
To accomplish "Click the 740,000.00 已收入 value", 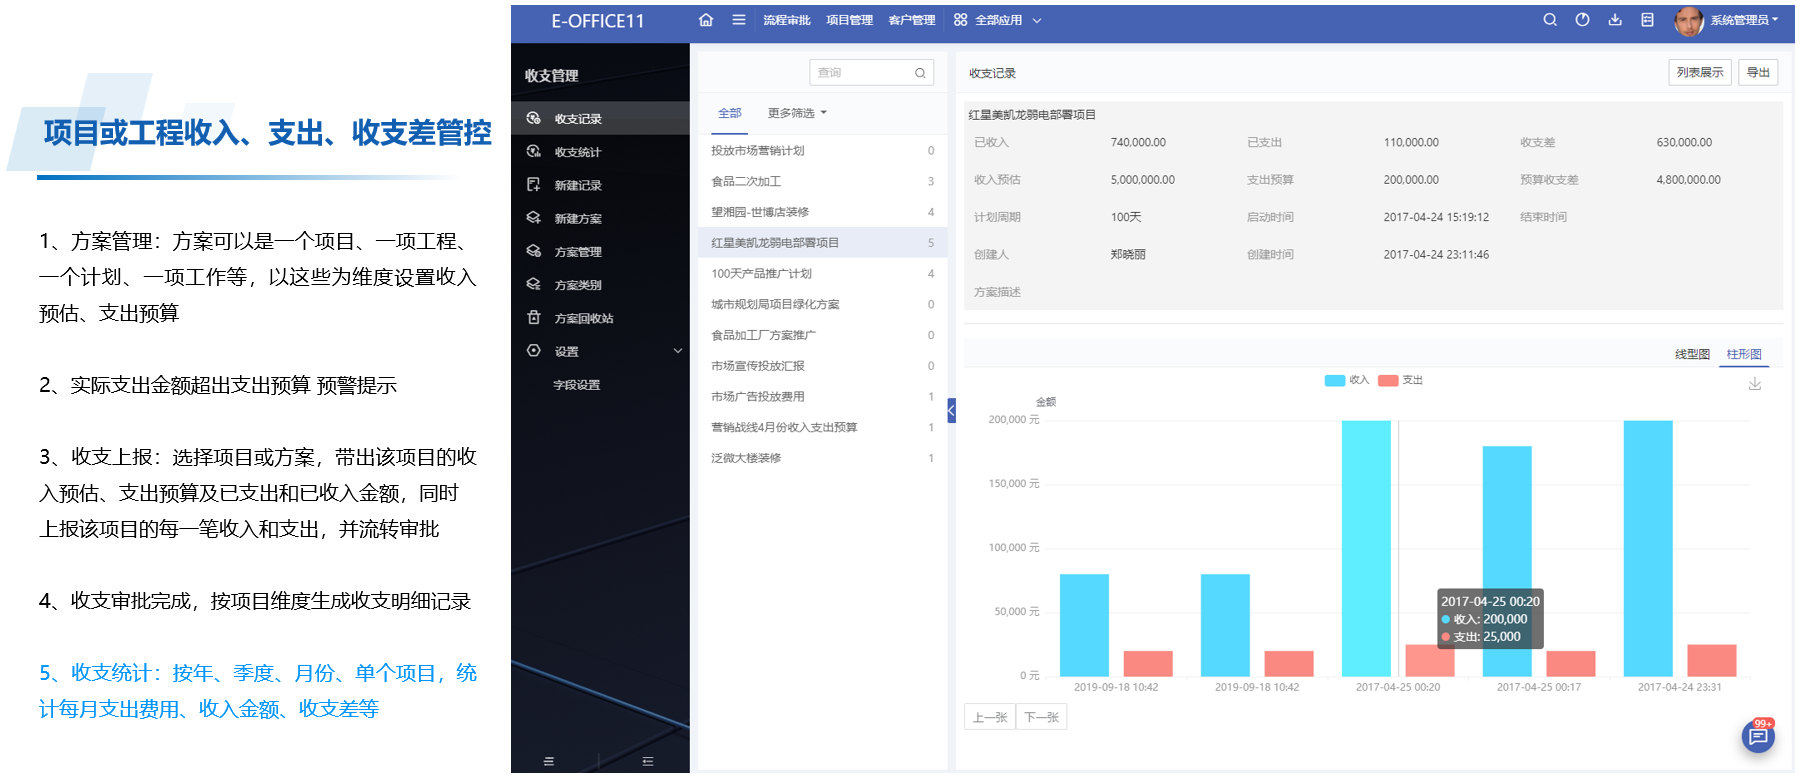I will pos(1138,142).
